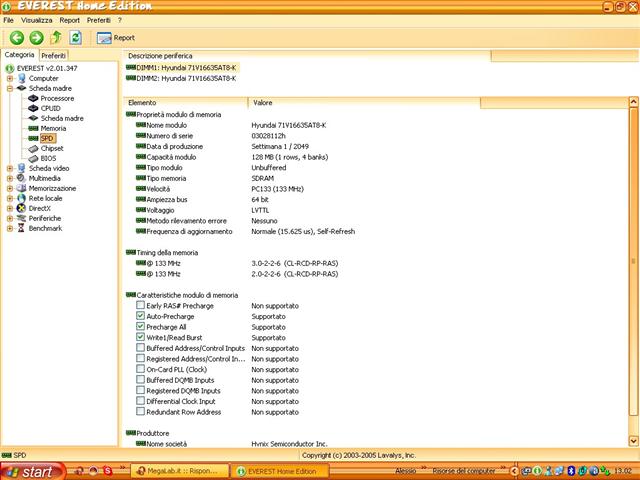This screenshot has height=480, width=640.
Task: Select the Computer tree icon
Action: pos(22,78)
